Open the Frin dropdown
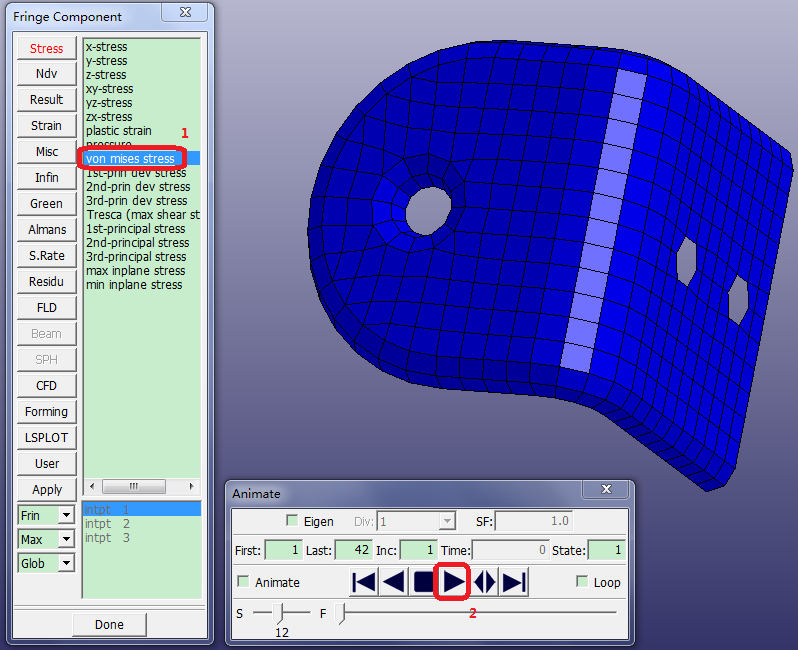Image resolution: width=798 pixels, height=650 pixels. pos(66,515)
